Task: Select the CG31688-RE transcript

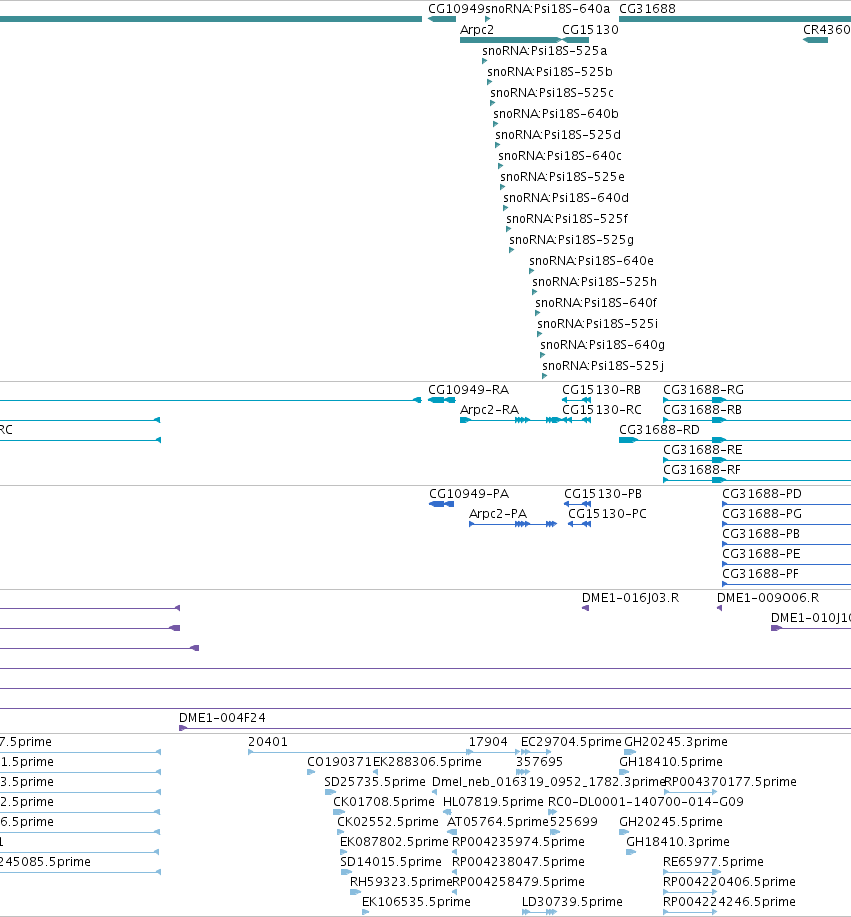Action: point(757,460)
